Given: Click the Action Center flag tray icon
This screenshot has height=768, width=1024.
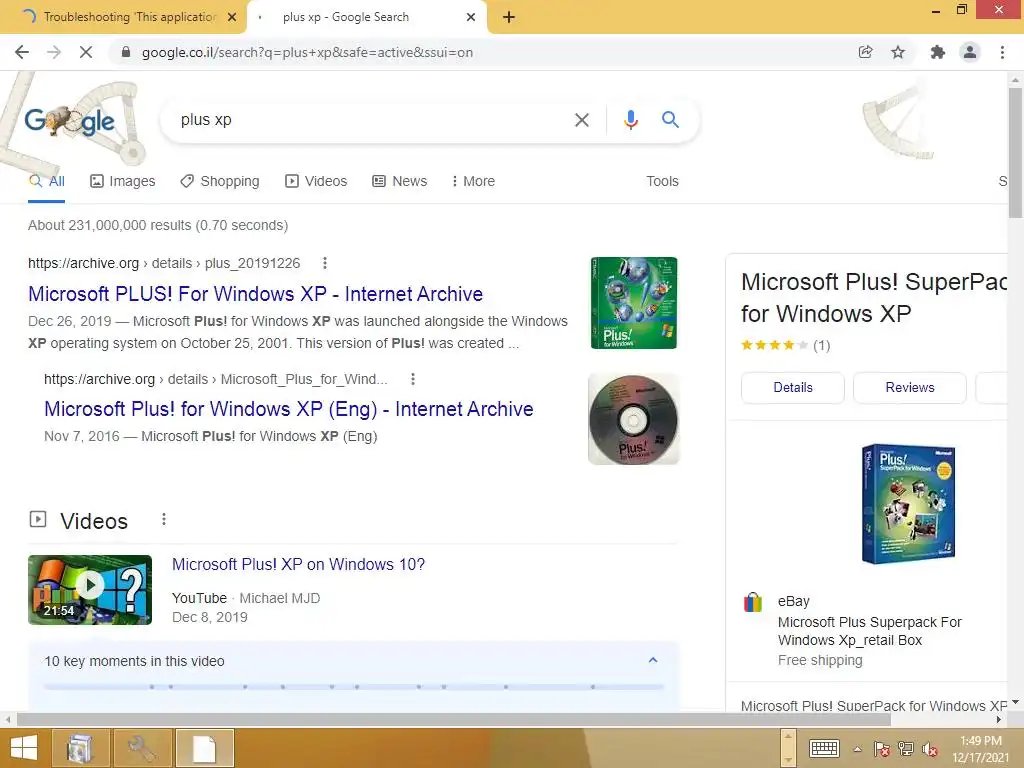Looking at the screenshot, I should click(x=882, y=749).
